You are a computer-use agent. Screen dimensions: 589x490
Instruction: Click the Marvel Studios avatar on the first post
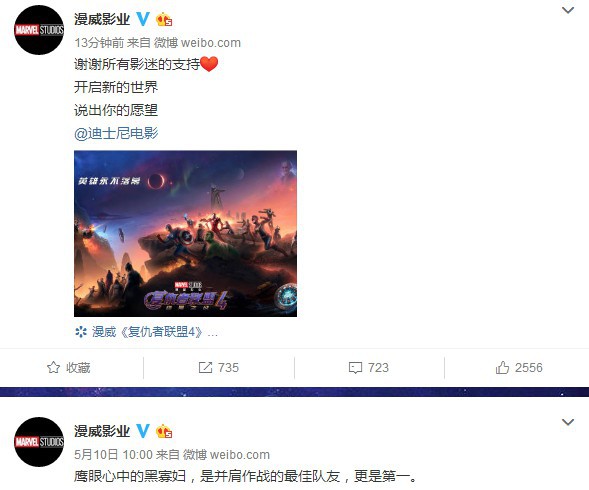(x=39, y=30)
